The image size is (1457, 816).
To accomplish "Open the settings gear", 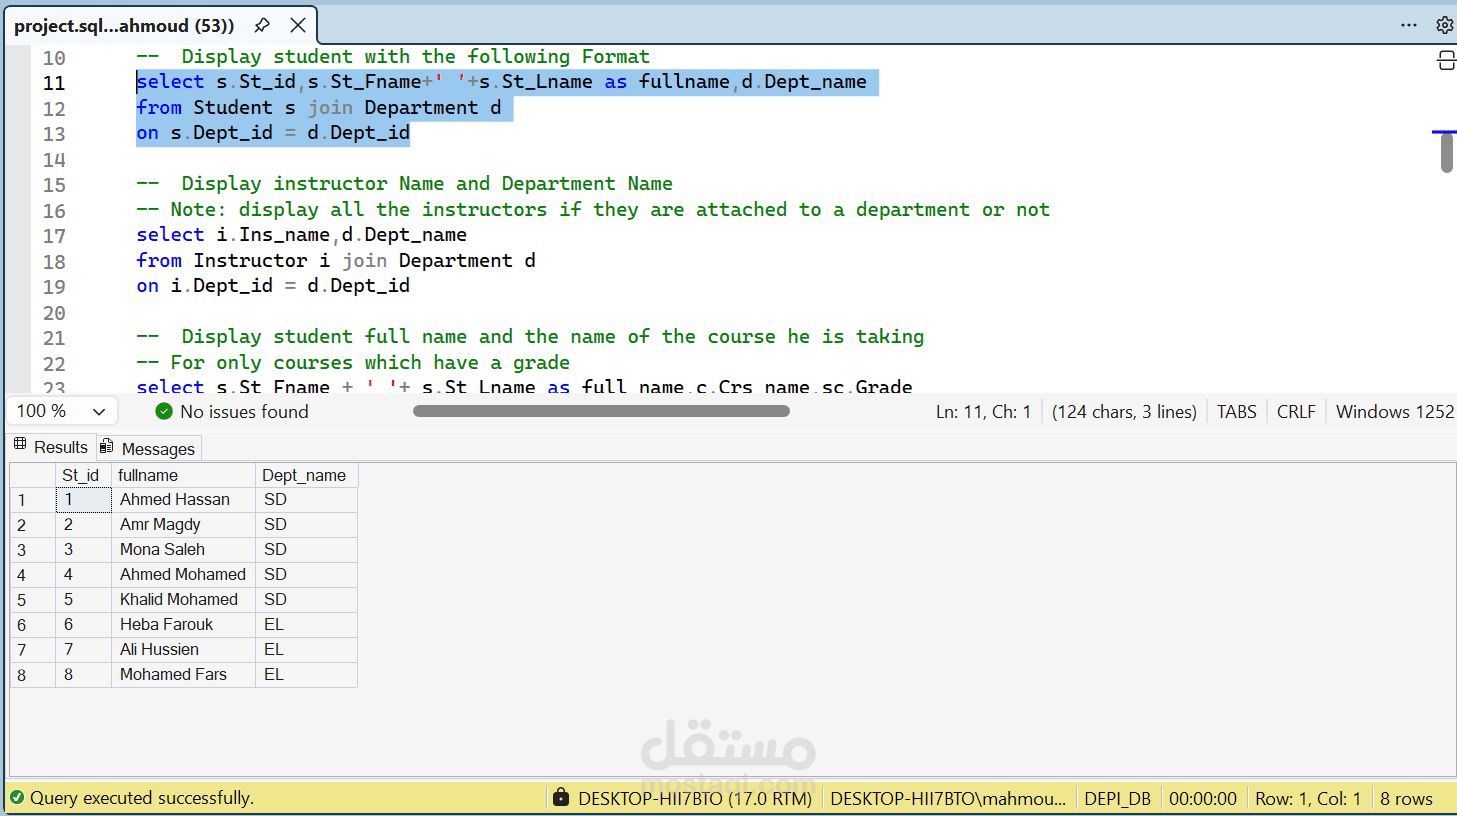I will [1444, 25].
